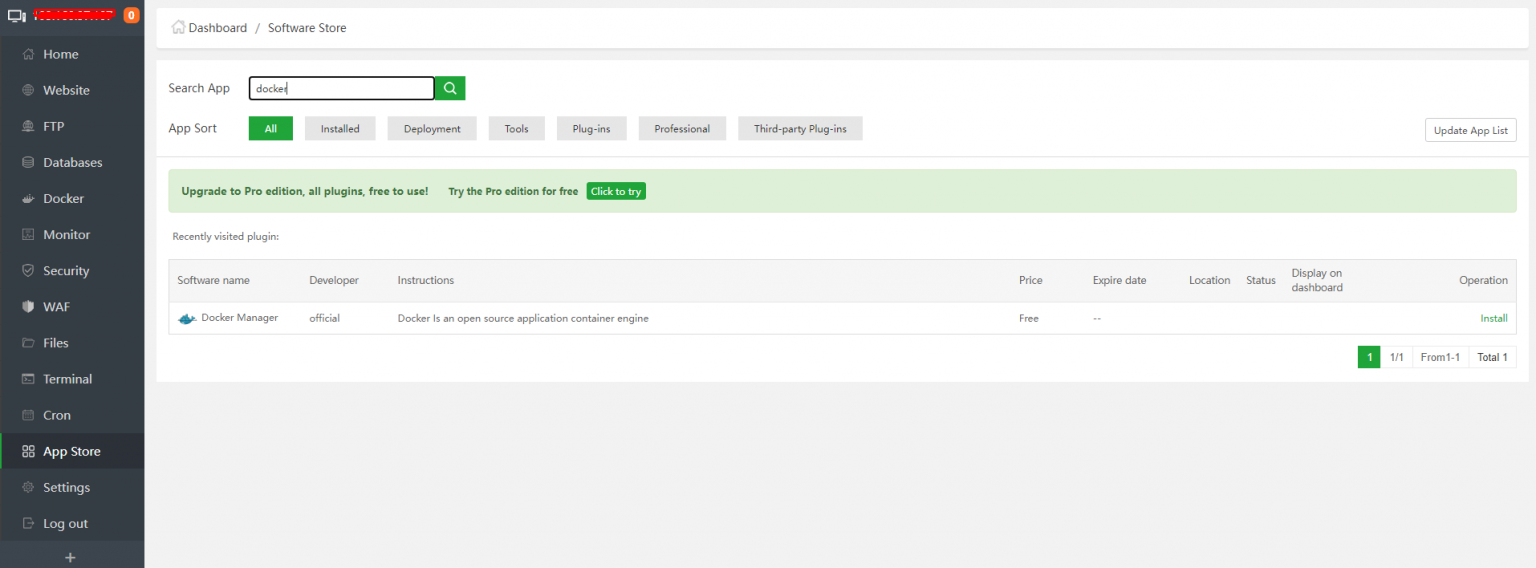Click the Docker Manager whale logo
This screenshot has width=1536, height=568.
187,319
